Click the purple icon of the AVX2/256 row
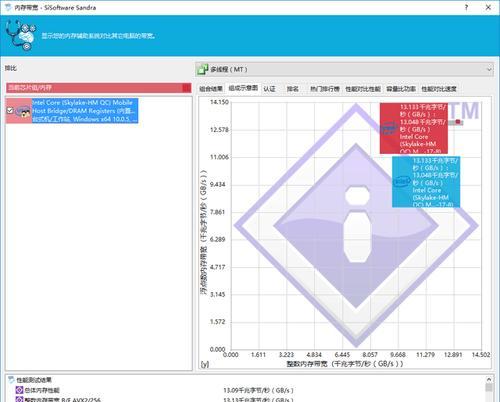This screenshot has width=500, height=402. pos(20,399)
